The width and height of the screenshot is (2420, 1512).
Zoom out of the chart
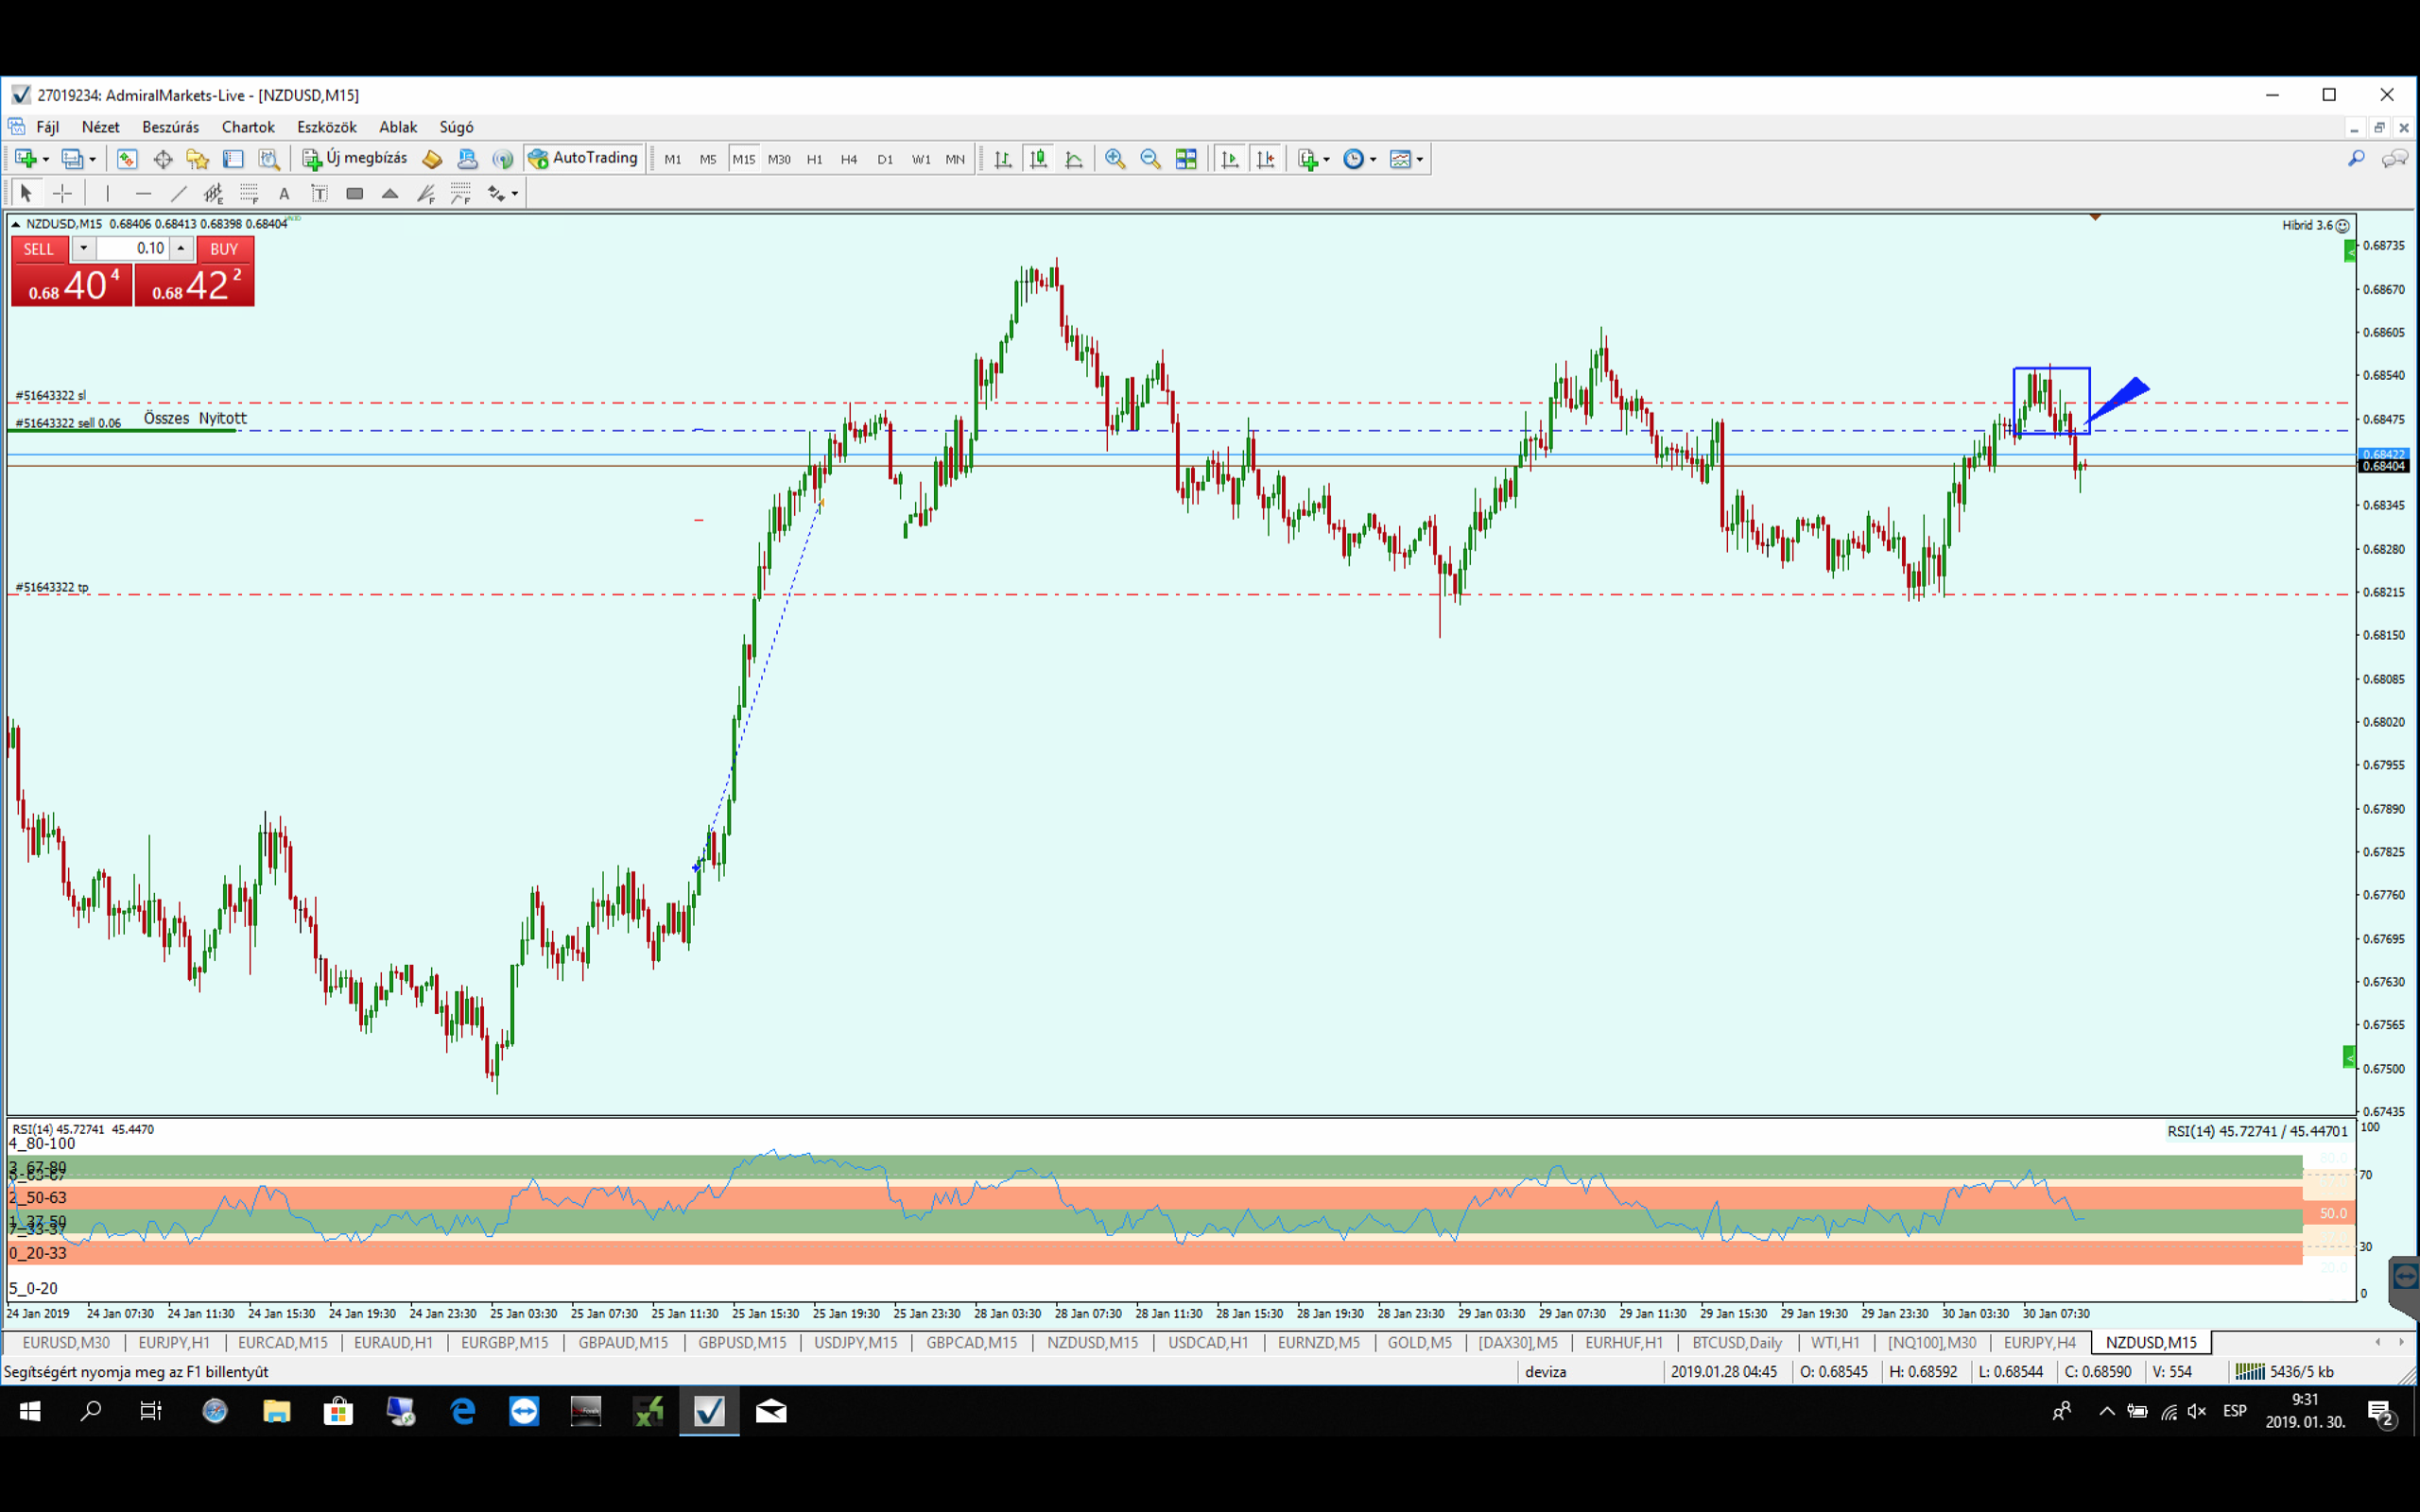pos(1150,159)
